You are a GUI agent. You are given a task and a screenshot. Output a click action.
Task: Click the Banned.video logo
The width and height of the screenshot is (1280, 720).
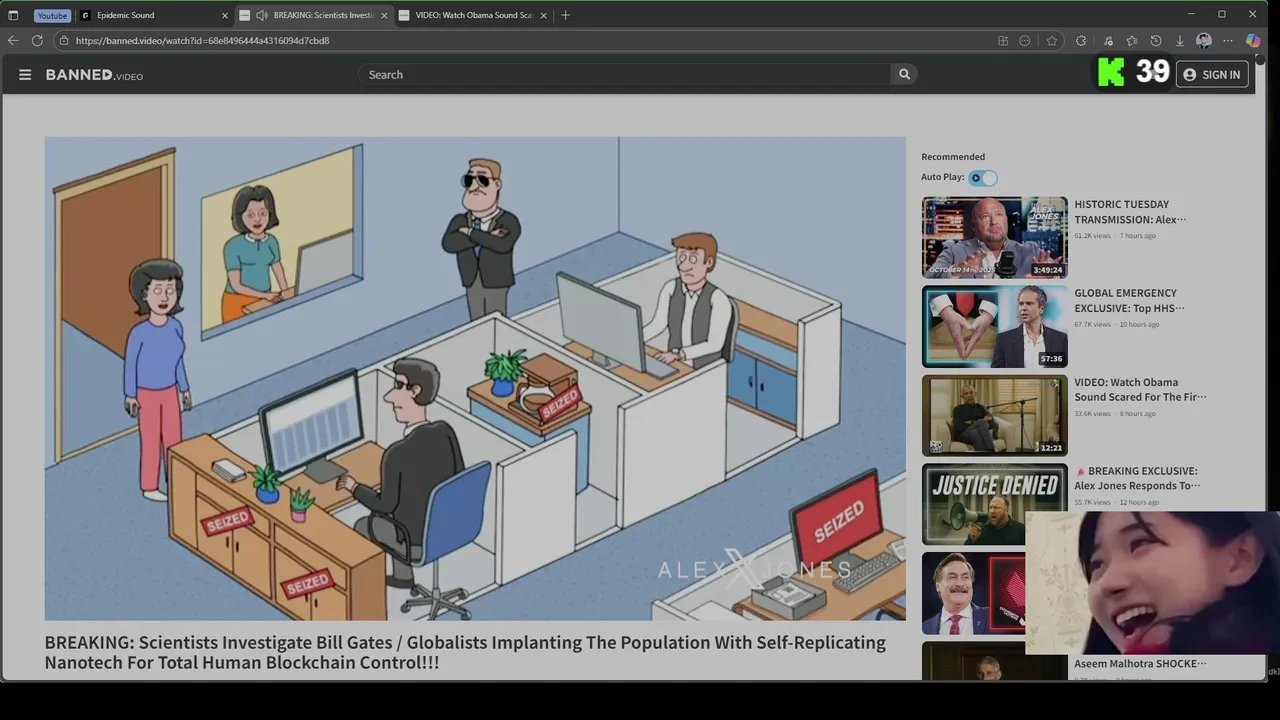click(94, 75)
